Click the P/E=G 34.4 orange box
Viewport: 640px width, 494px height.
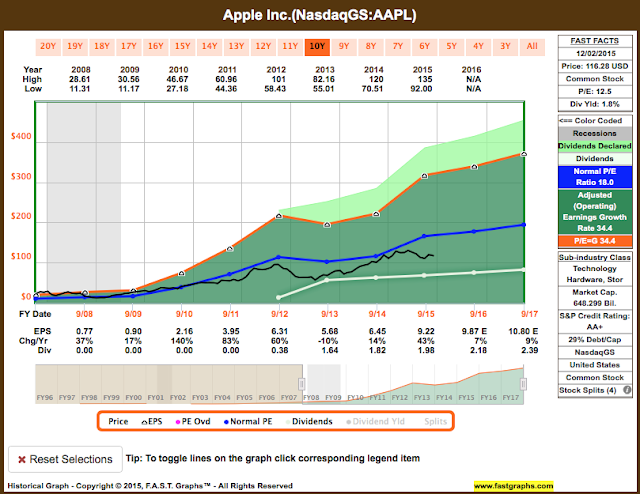[595, 241]
